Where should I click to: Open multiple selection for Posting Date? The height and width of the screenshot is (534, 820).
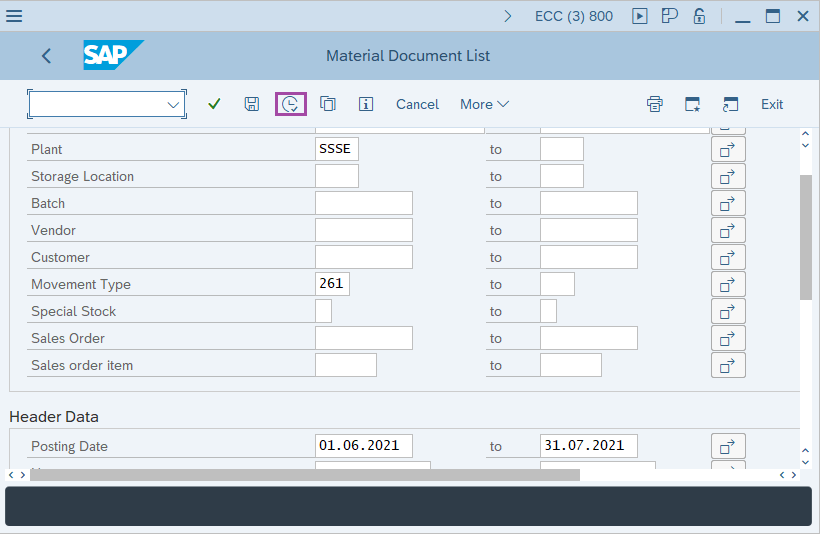point(728,447)
